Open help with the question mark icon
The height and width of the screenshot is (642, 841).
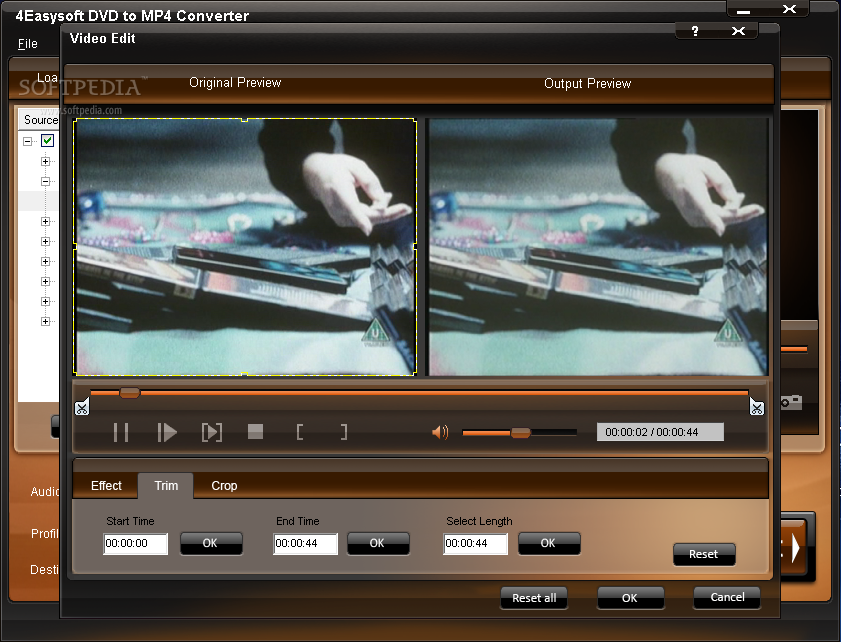[x=695, y=31]
